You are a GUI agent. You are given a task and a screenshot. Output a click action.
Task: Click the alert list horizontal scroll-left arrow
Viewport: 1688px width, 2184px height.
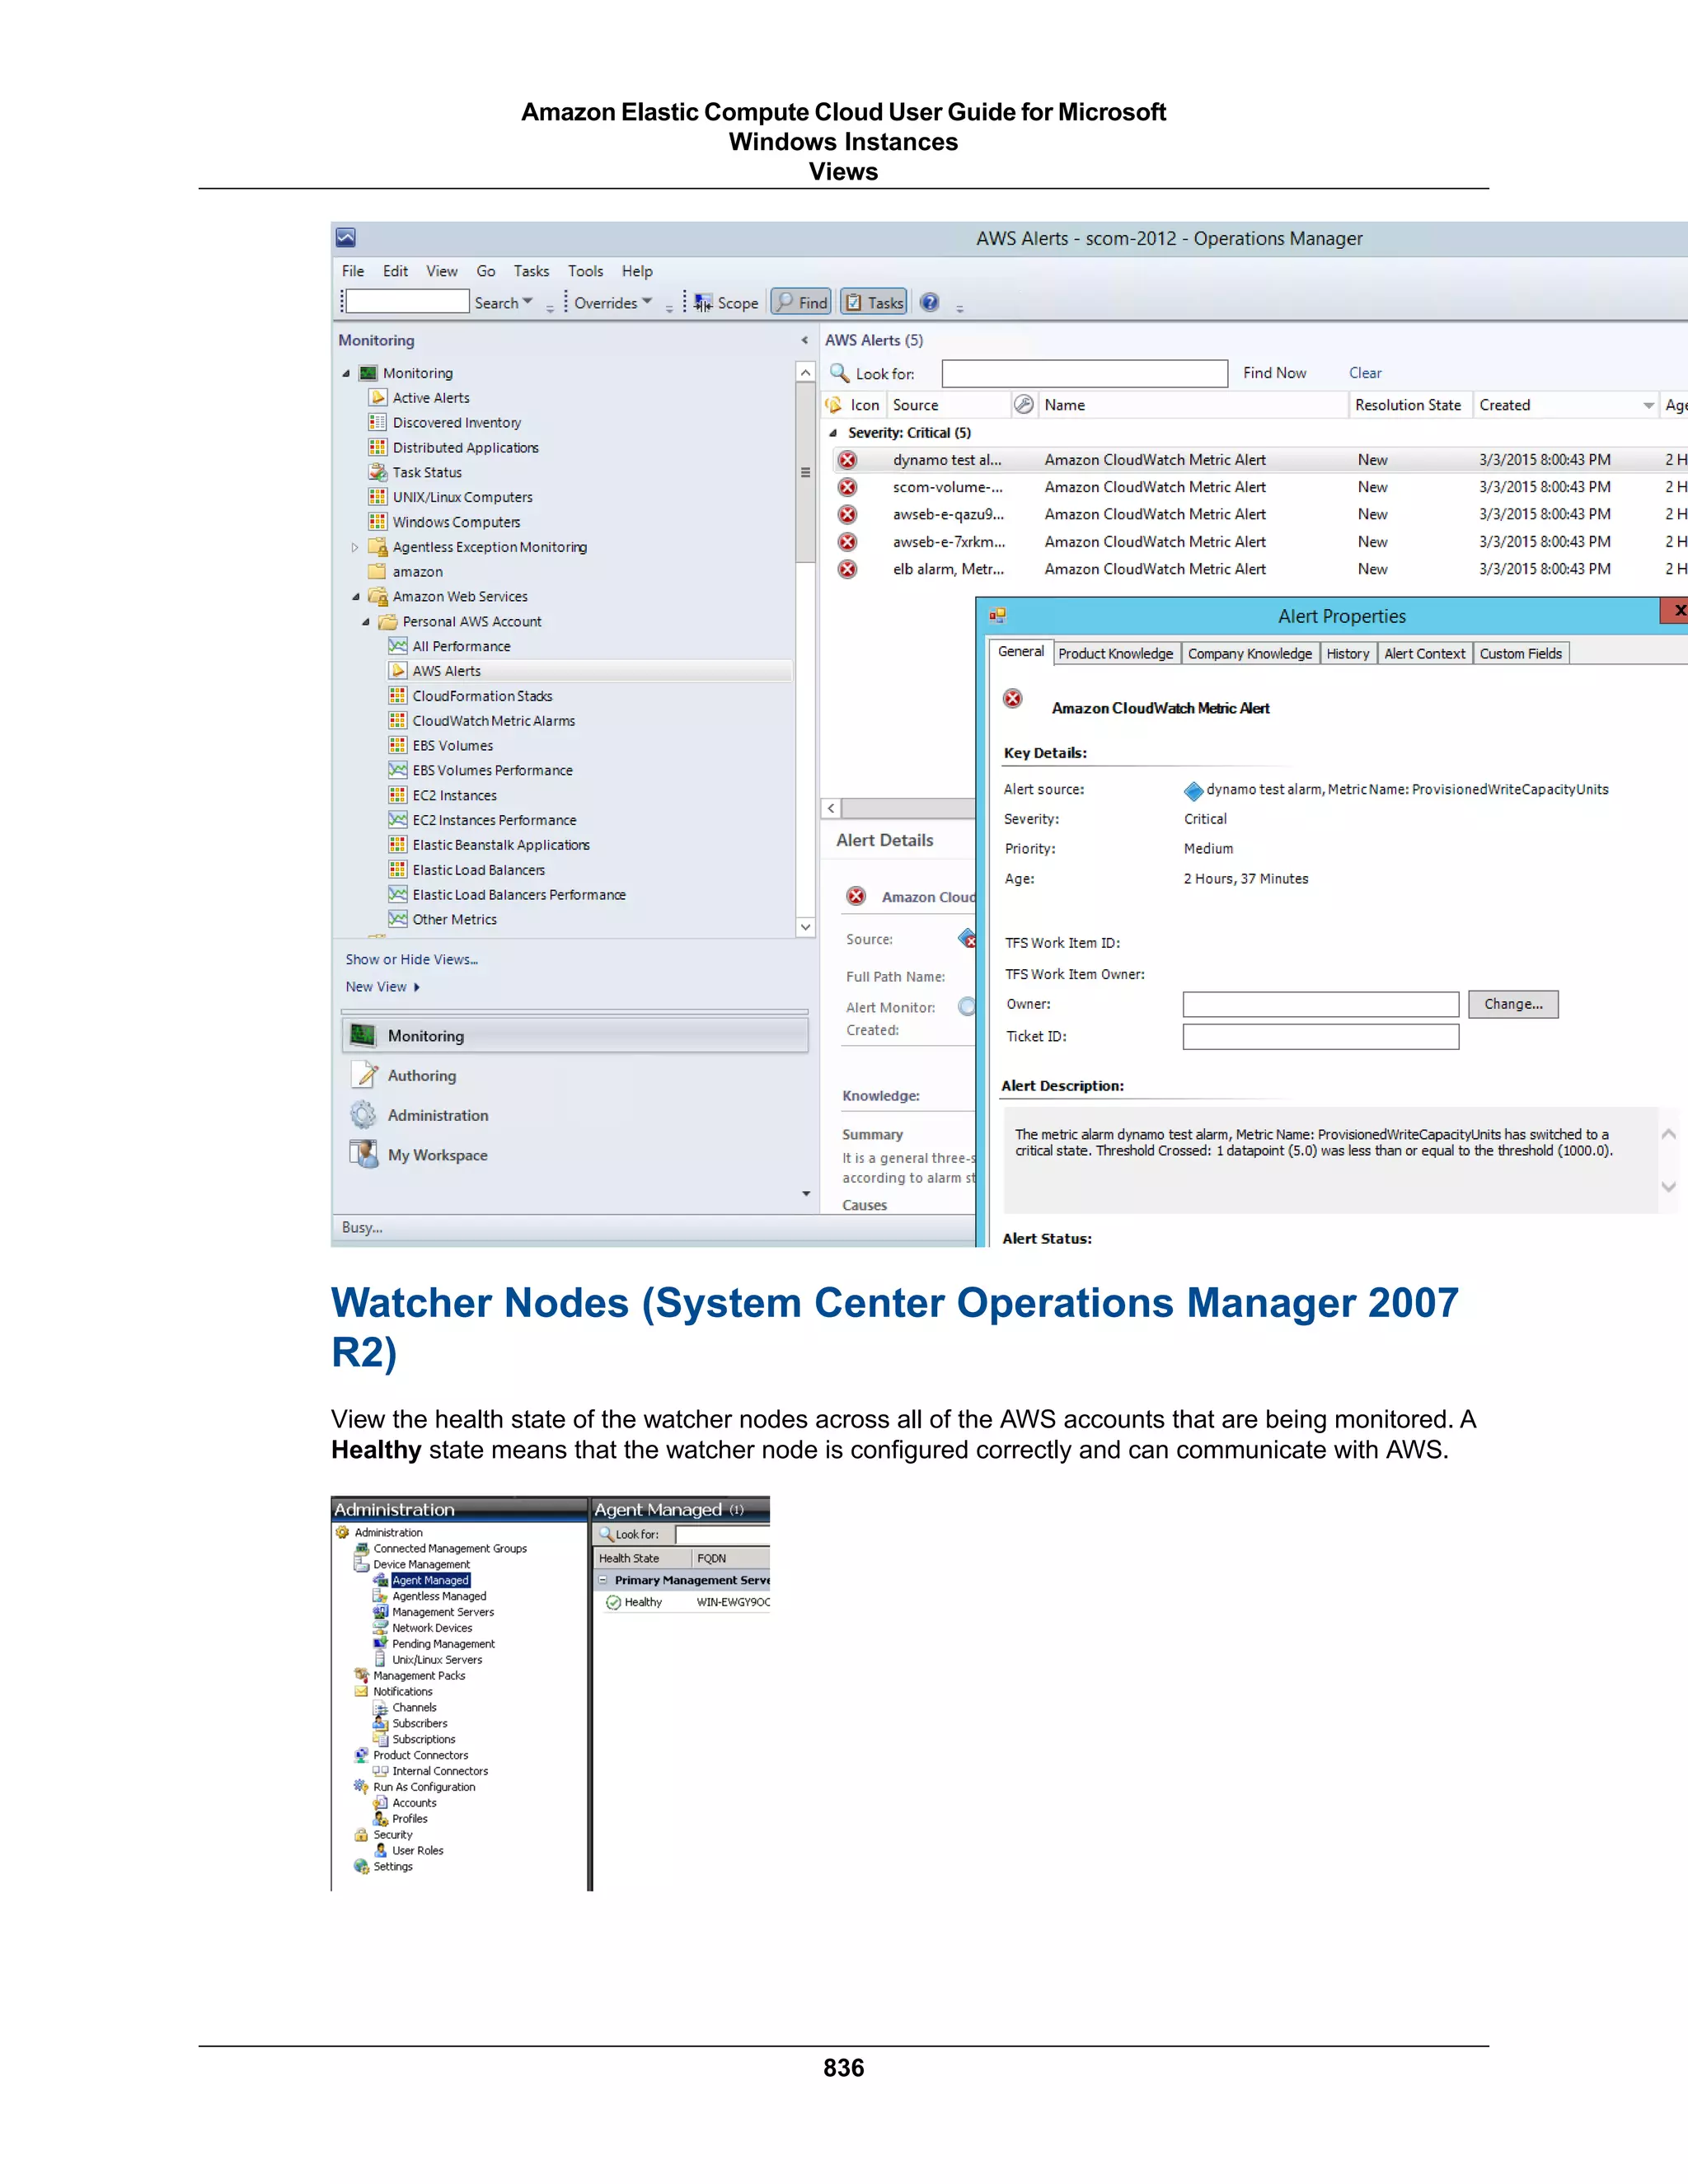pyautogui.click(x=831, y=809)
